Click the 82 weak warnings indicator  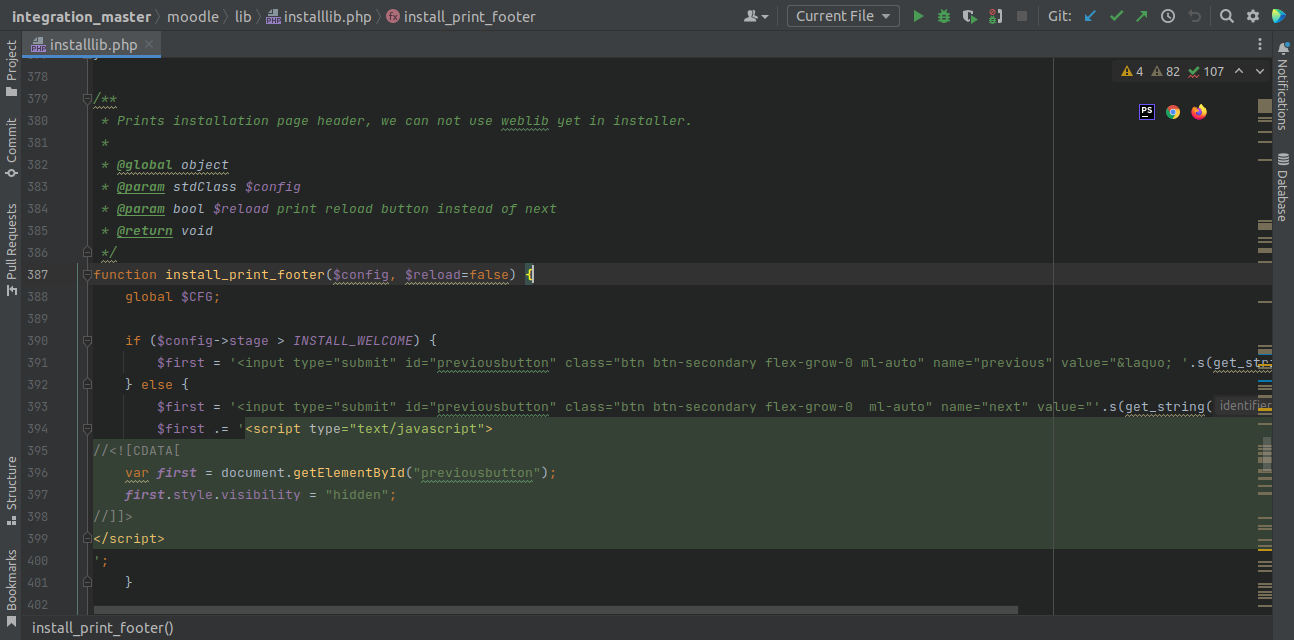click(1166, 71)
